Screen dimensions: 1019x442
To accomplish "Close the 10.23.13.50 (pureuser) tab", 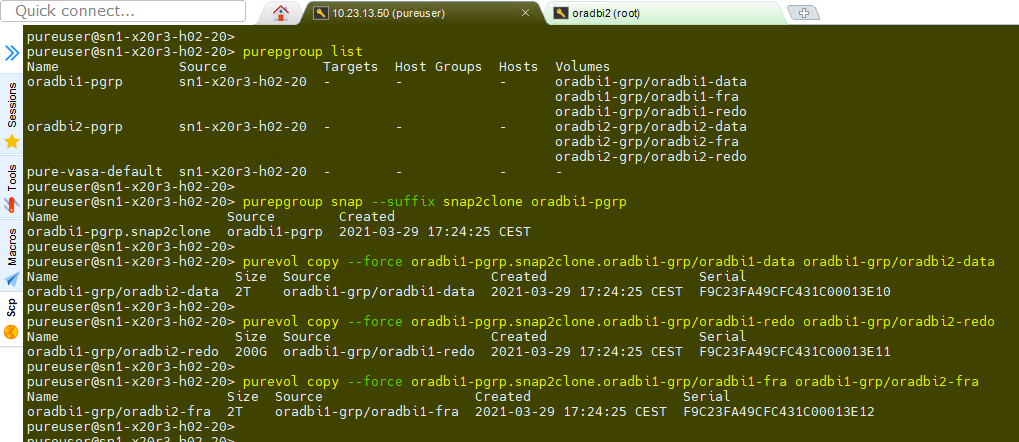I will tap(526, 13).
